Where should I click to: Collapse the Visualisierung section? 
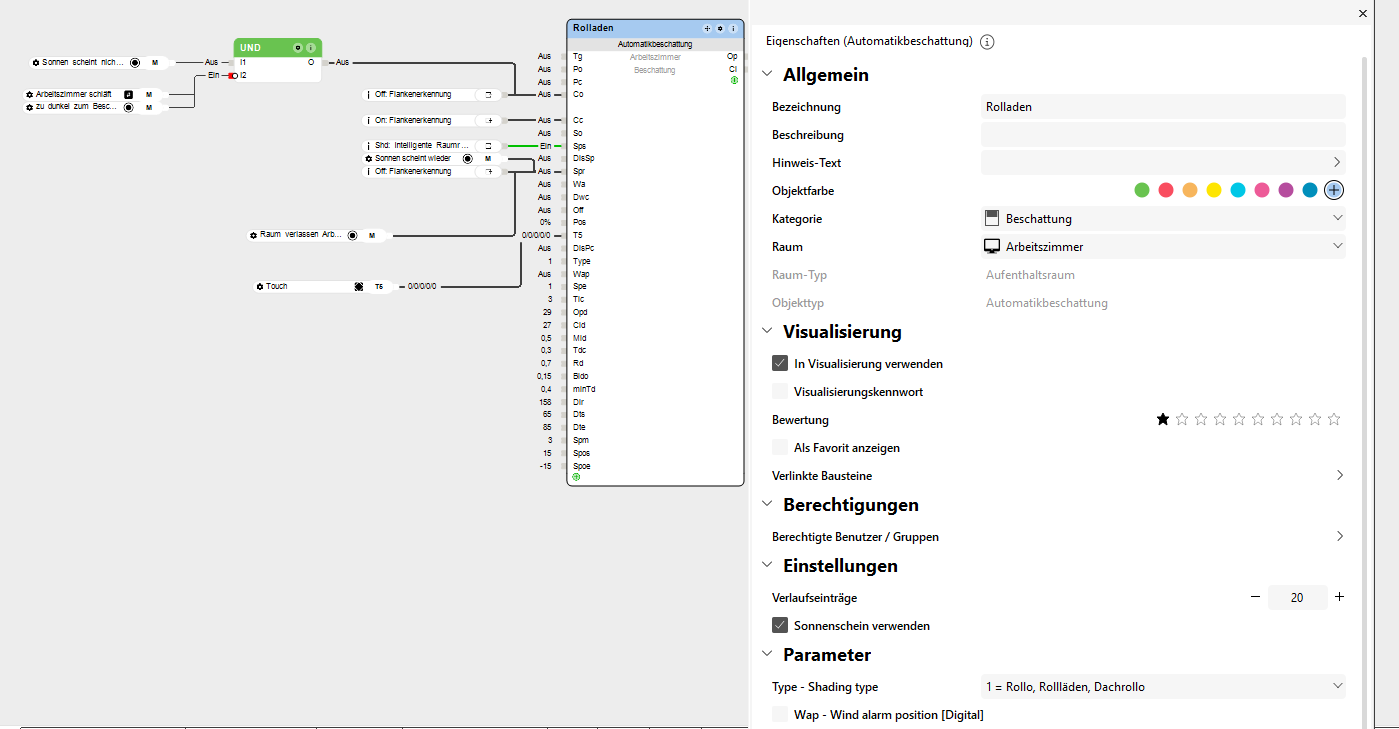coord(767,331)
